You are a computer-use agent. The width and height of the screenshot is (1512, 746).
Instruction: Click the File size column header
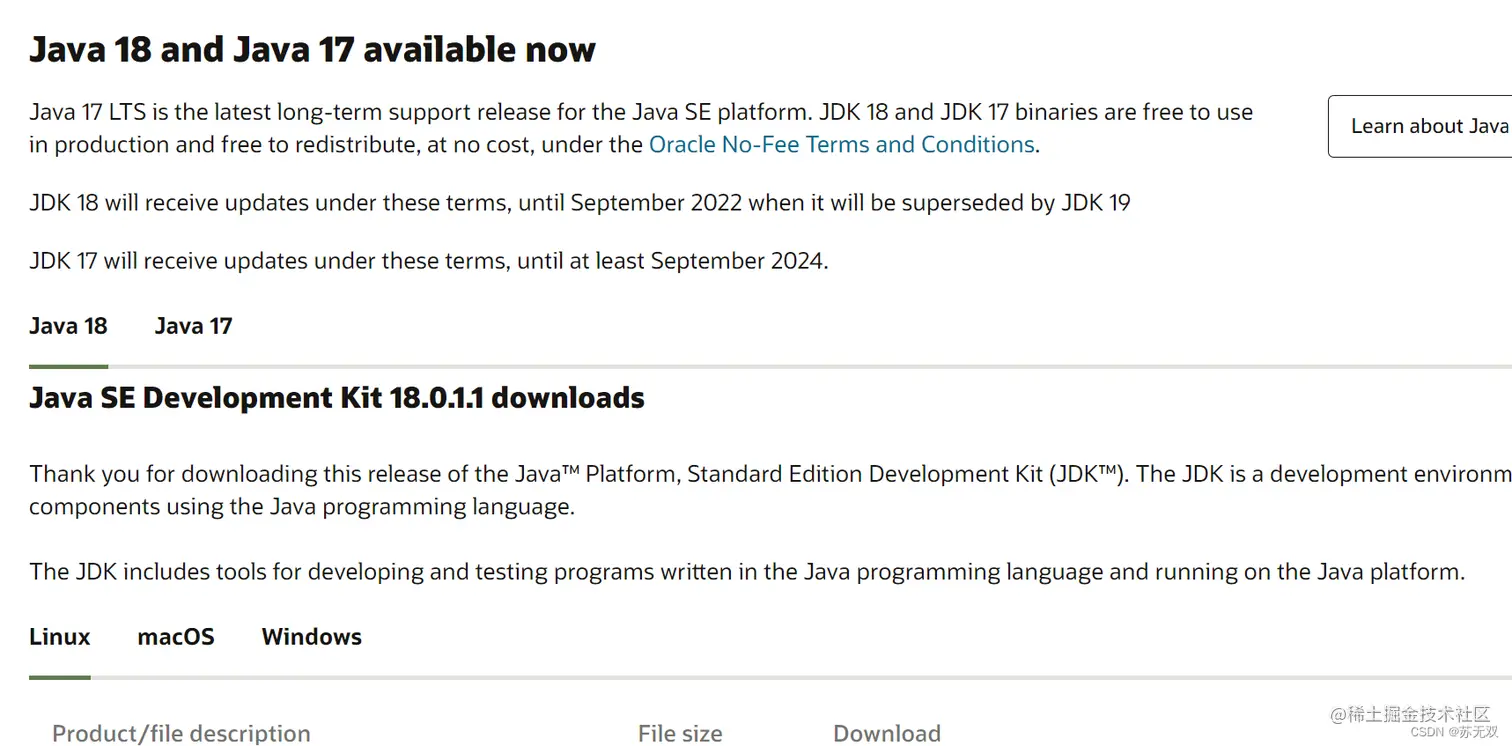tap(680, 733)
